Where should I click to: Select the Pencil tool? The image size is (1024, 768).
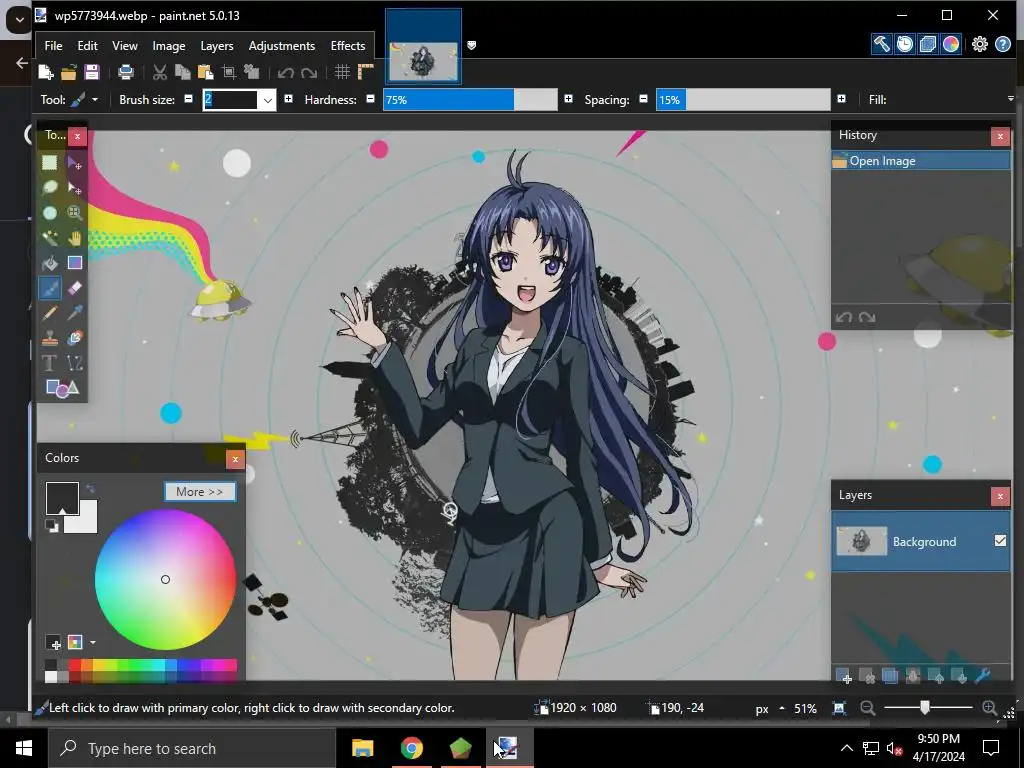coord(50,313)
